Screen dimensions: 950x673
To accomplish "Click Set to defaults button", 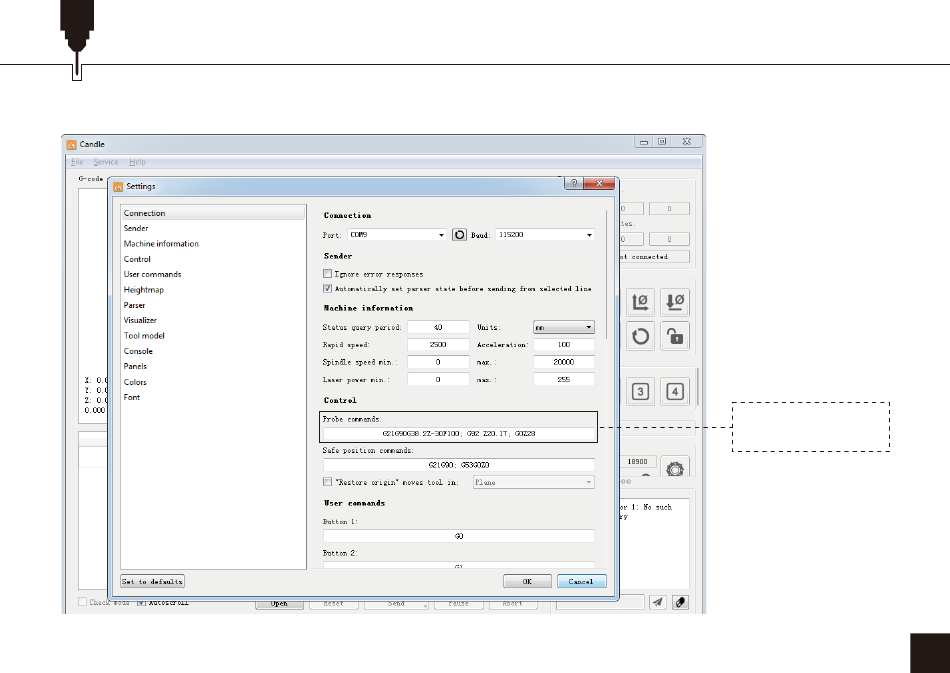I will click(152, 582).
